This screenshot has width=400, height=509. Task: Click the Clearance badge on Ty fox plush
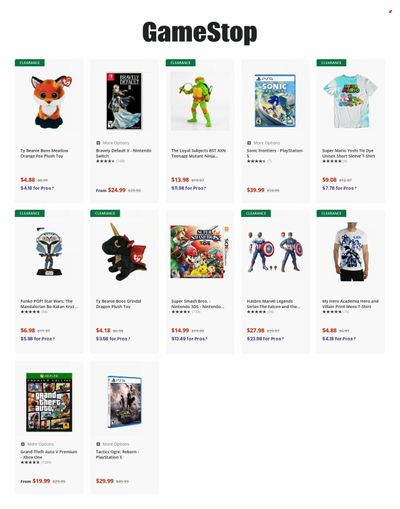point(30,63)
